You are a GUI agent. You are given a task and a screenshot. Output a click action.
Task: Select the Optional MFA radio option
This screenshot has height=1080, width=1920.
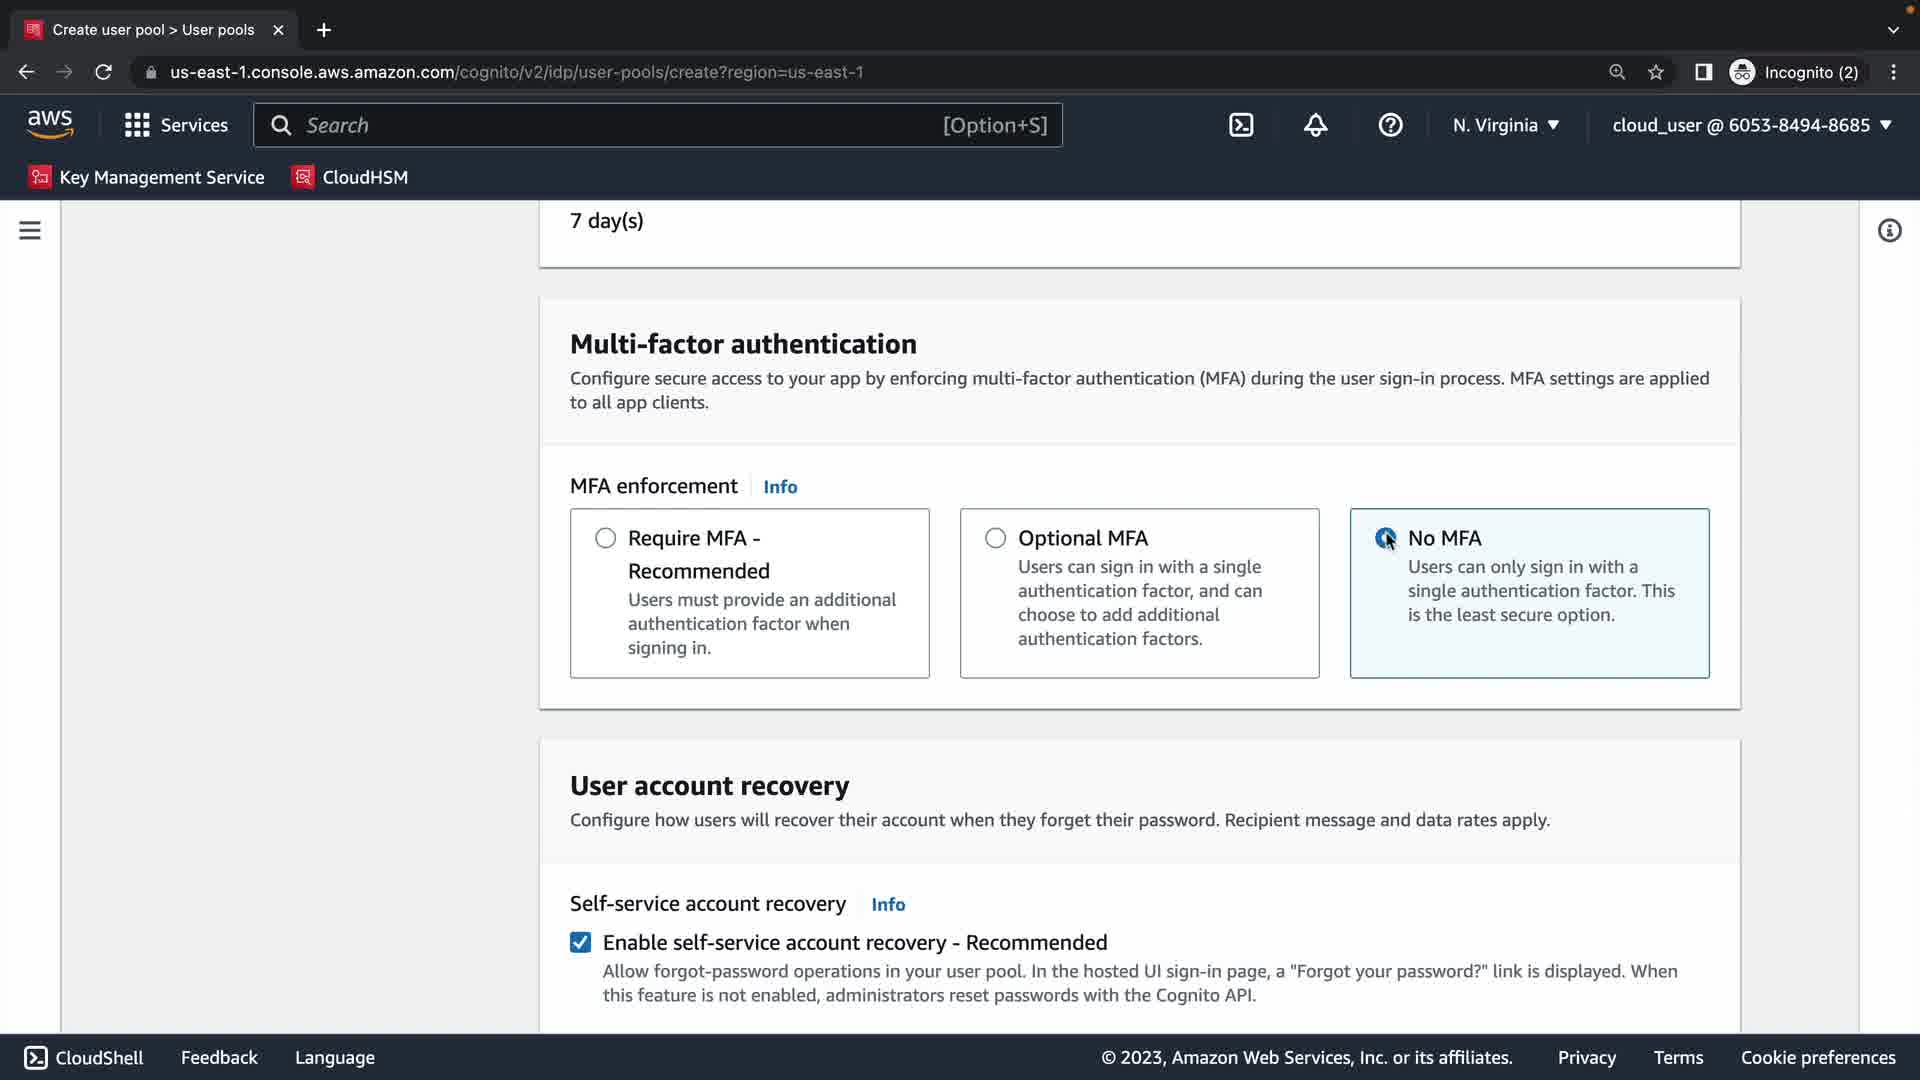995,538
